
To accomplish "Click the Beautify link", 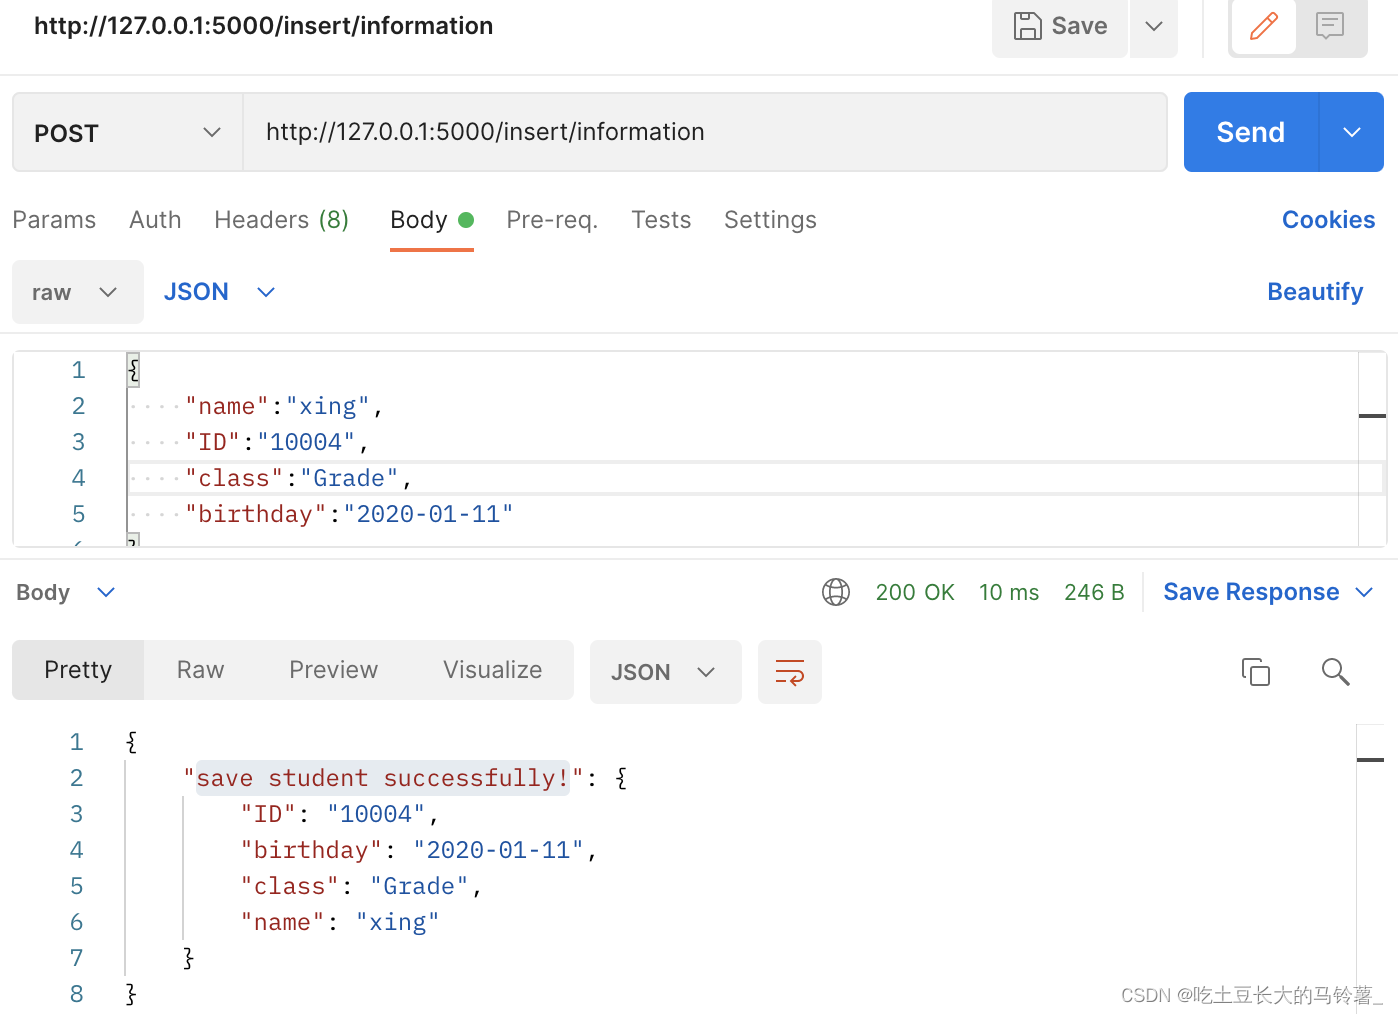I will click(1314, 292).
